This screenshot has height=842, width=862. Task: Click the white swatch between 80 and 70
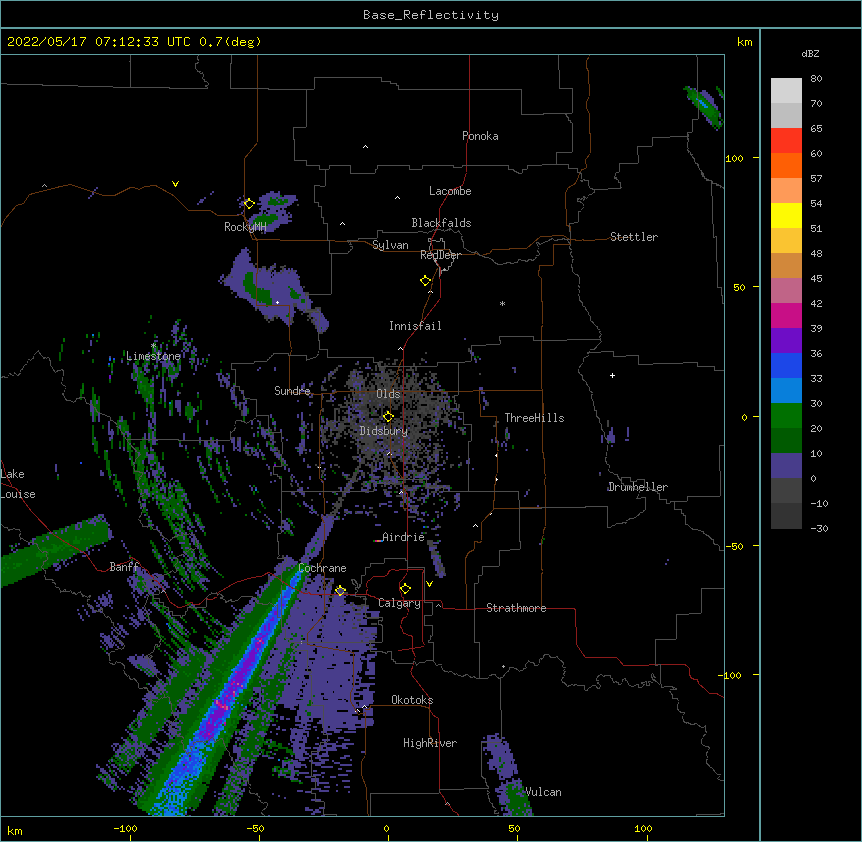click(x=786, y=91)
